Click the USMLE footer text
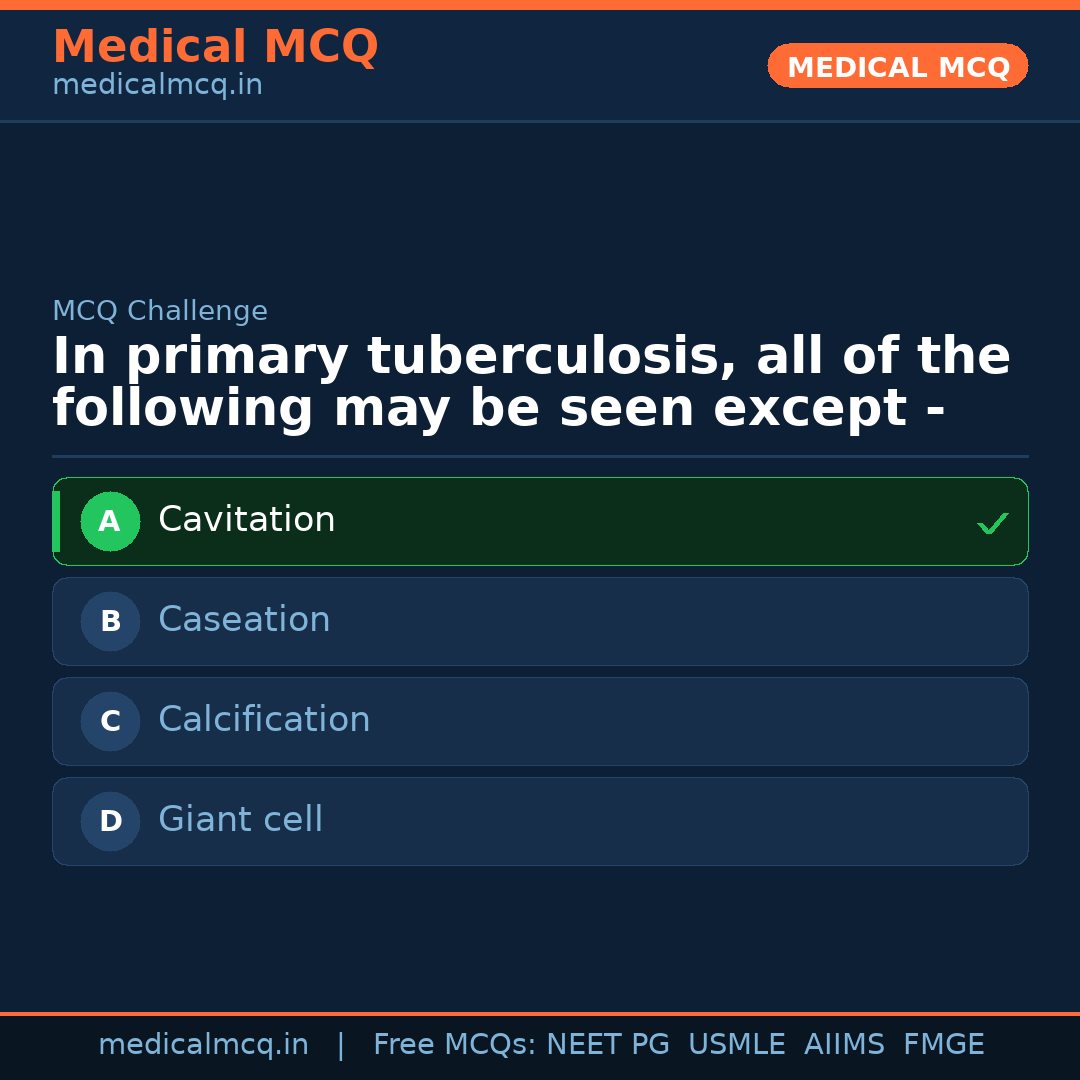1080x1080 pixels. (736, 1045)
